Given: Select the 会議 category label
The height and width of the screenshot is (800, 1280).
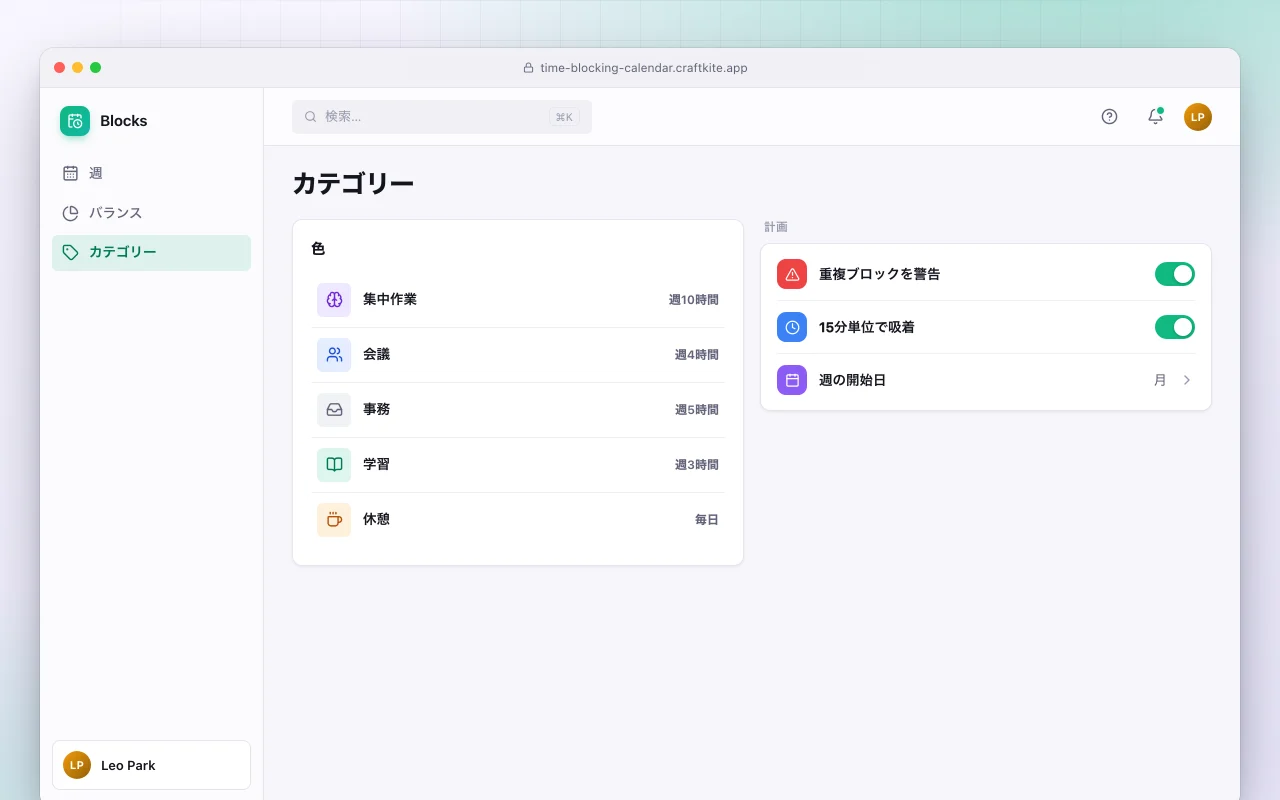Looking at the screenshot, I should [x=377, y=355].
